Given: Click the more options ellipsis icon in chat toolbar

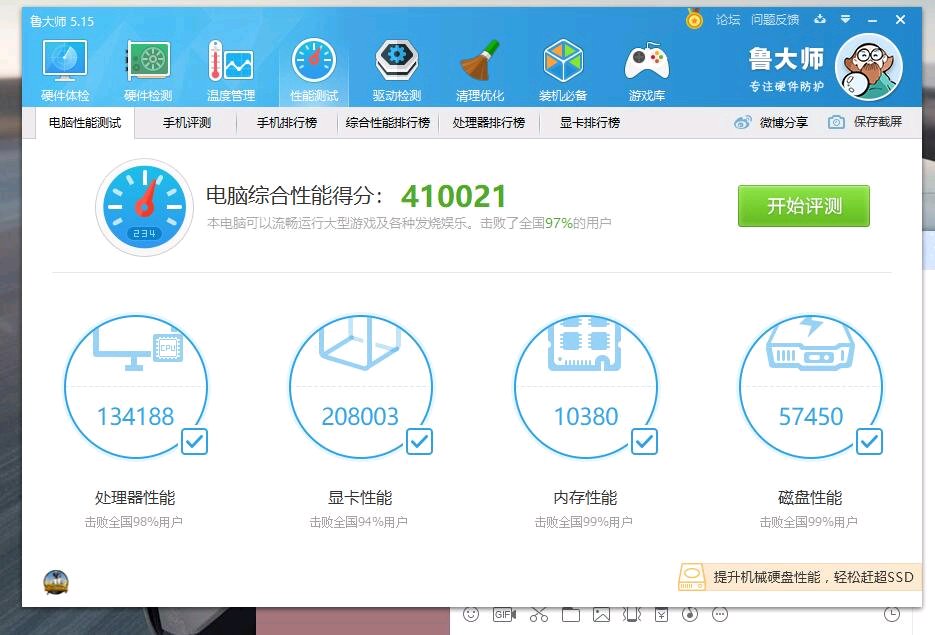Looking at the screenshot, I should 720,614.
